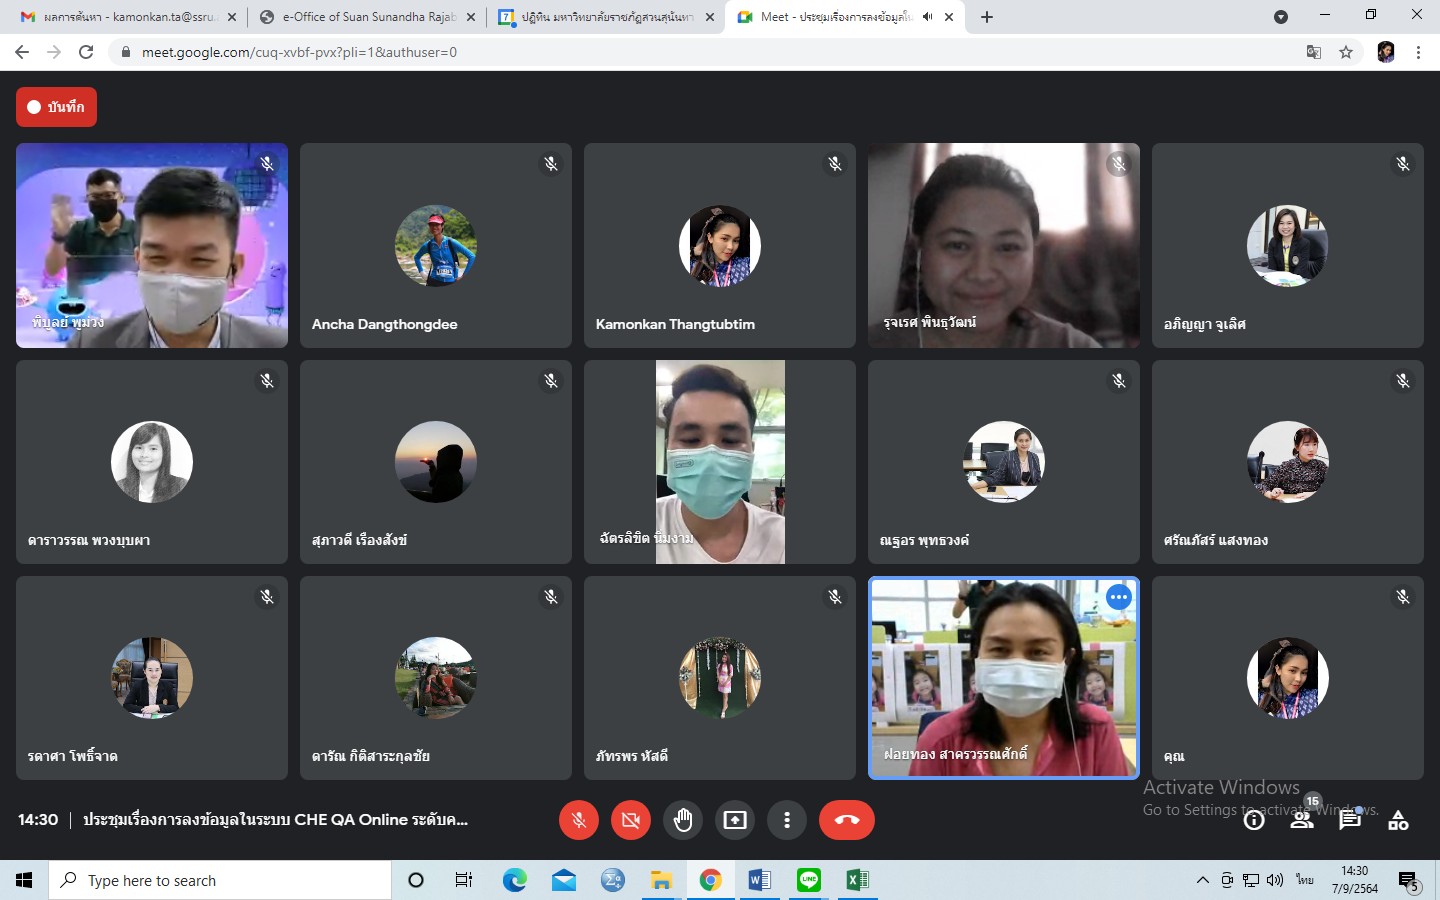Leave the call with red hang-up button
The image size is (1440, 900).
coord(846,820)
